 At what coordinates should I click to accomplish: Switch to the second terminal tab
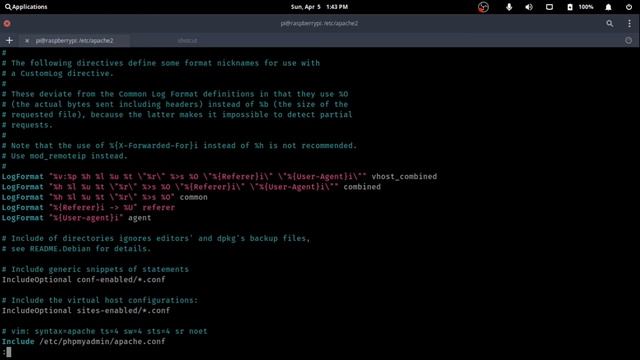click(187, 40)
